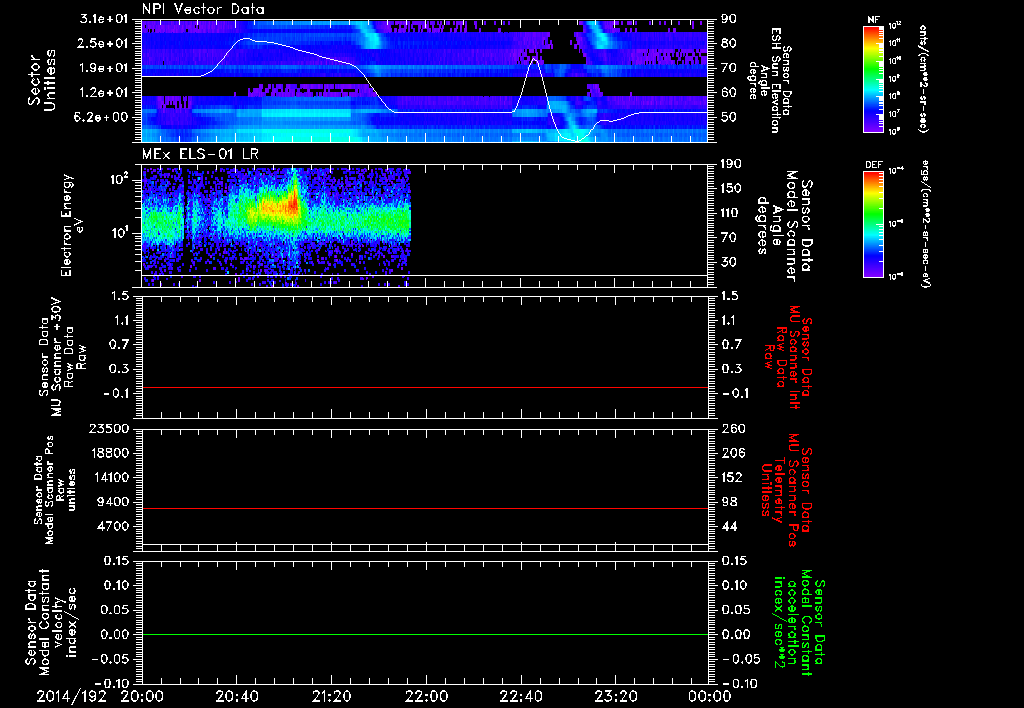Click the 30 scanner angle tick

[729, 263]
